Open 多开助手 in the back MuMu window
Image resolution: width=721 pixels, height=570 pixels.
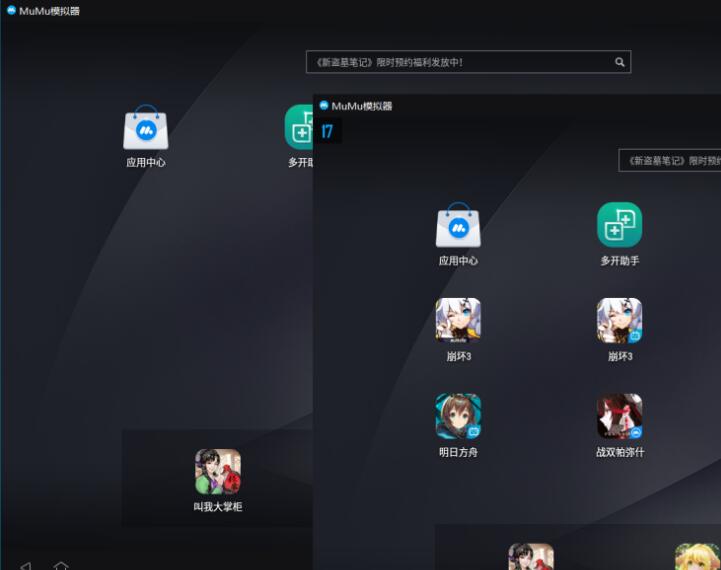click(x=299, y=127)
